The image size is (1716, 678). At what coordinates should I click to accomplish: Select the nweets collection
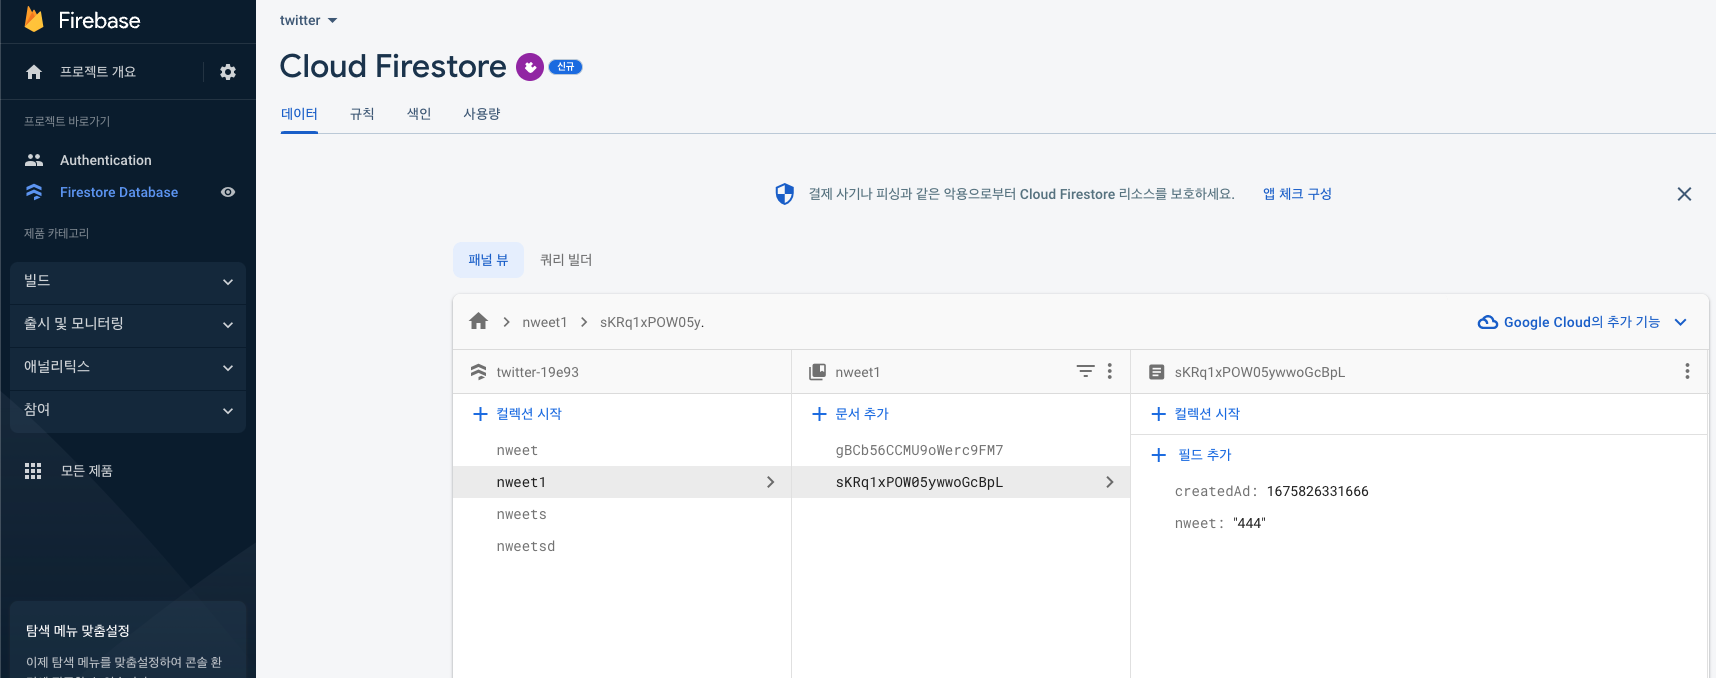[x=522, y=515]
